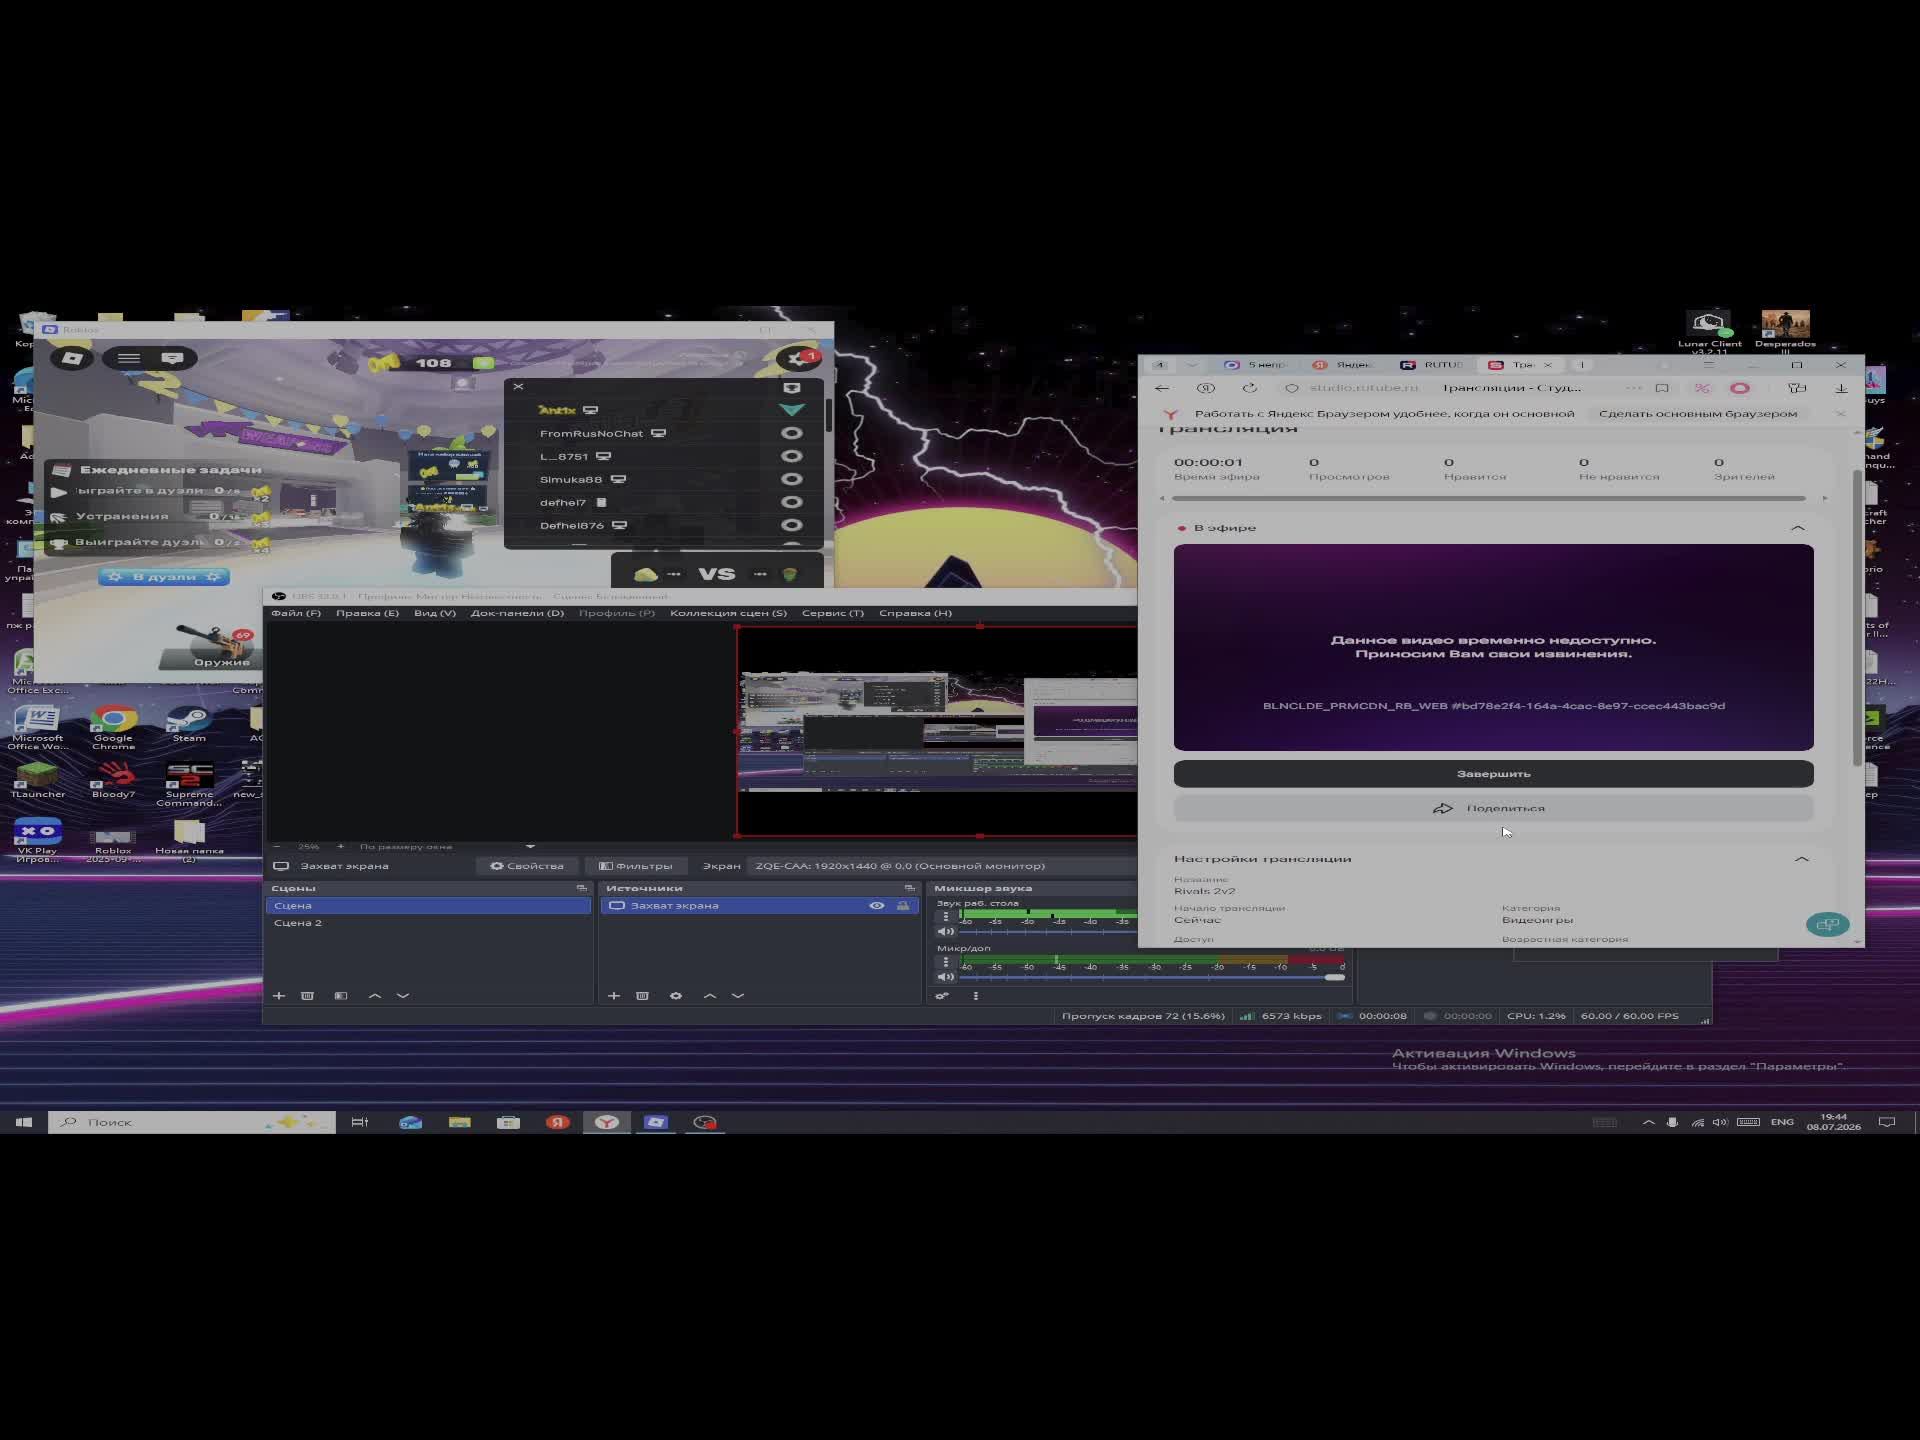Open options dots for desktop audio channel
Image resolution: width=1920 pixels, height=1440 pixels.
(946, 916)
